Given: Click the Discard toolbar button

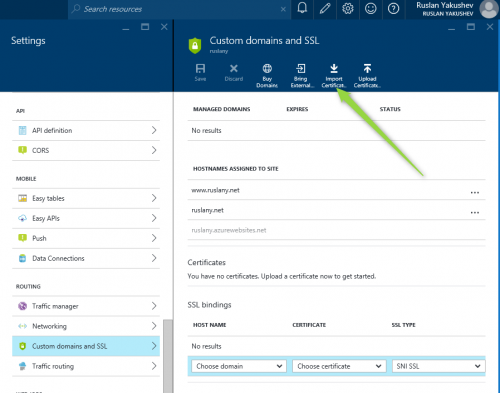Looking at the screenshot, I should pos(234,72).
